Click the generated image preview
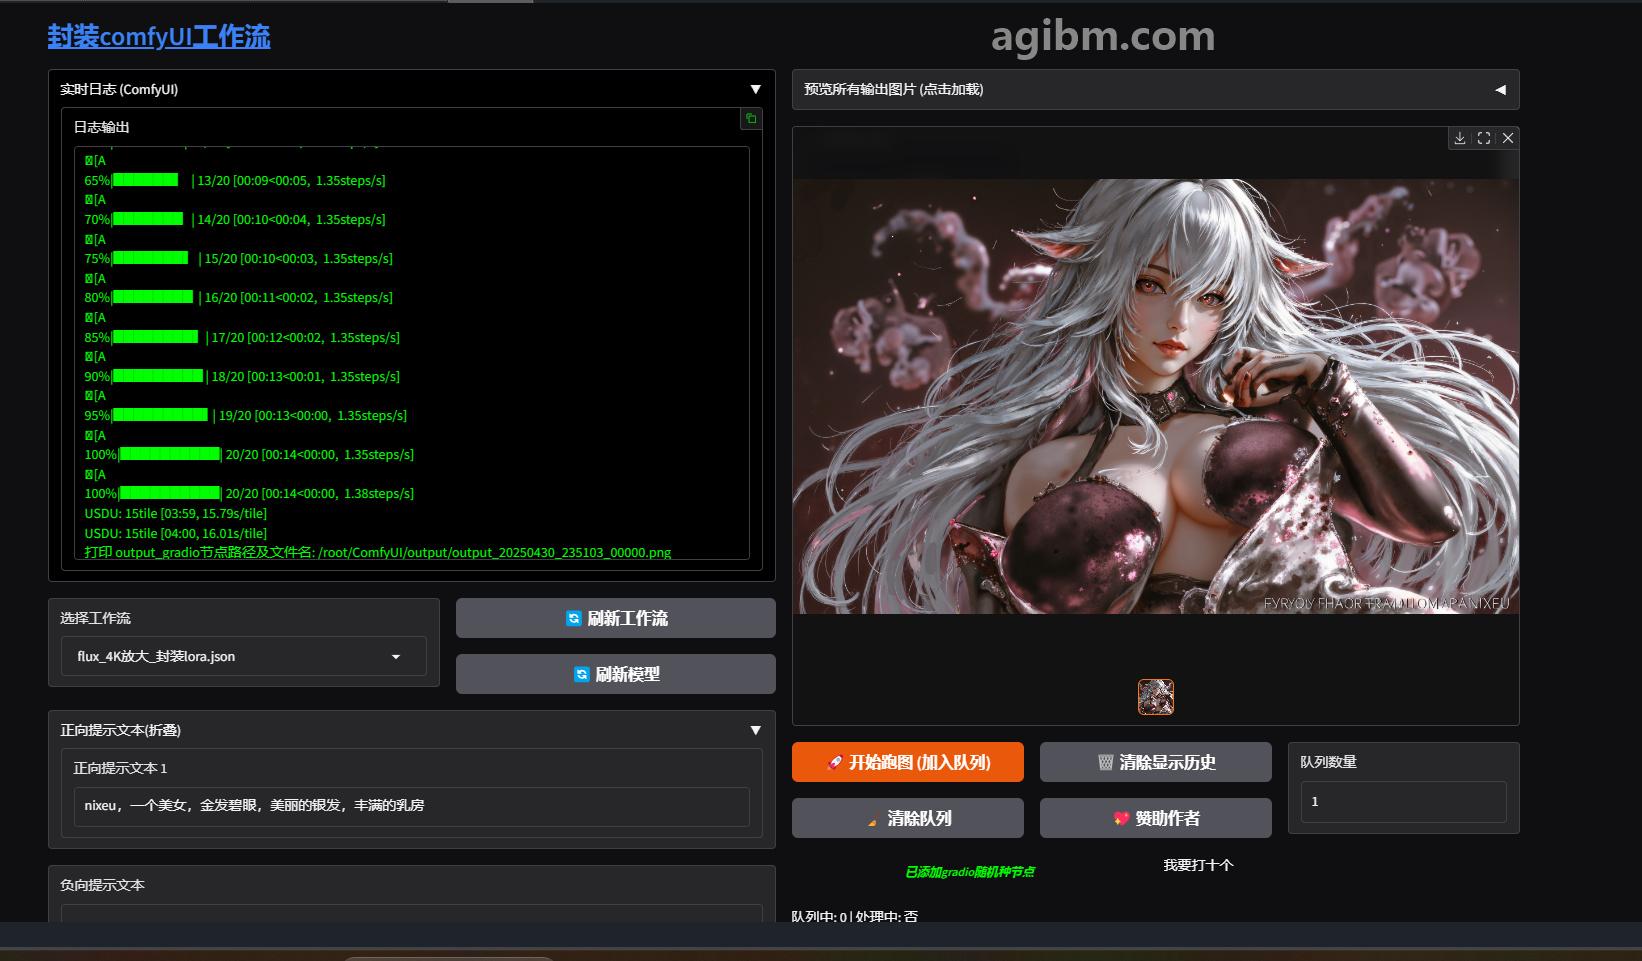 [x=1156, y=396]
